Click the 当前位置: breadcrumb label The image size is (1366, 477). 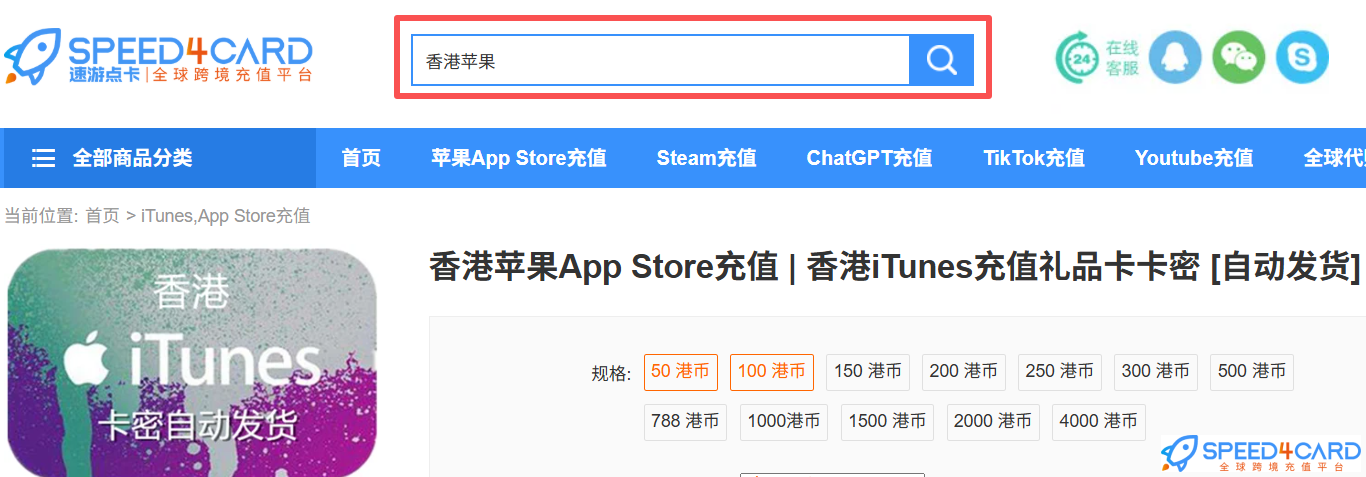(x=42, y=216)
